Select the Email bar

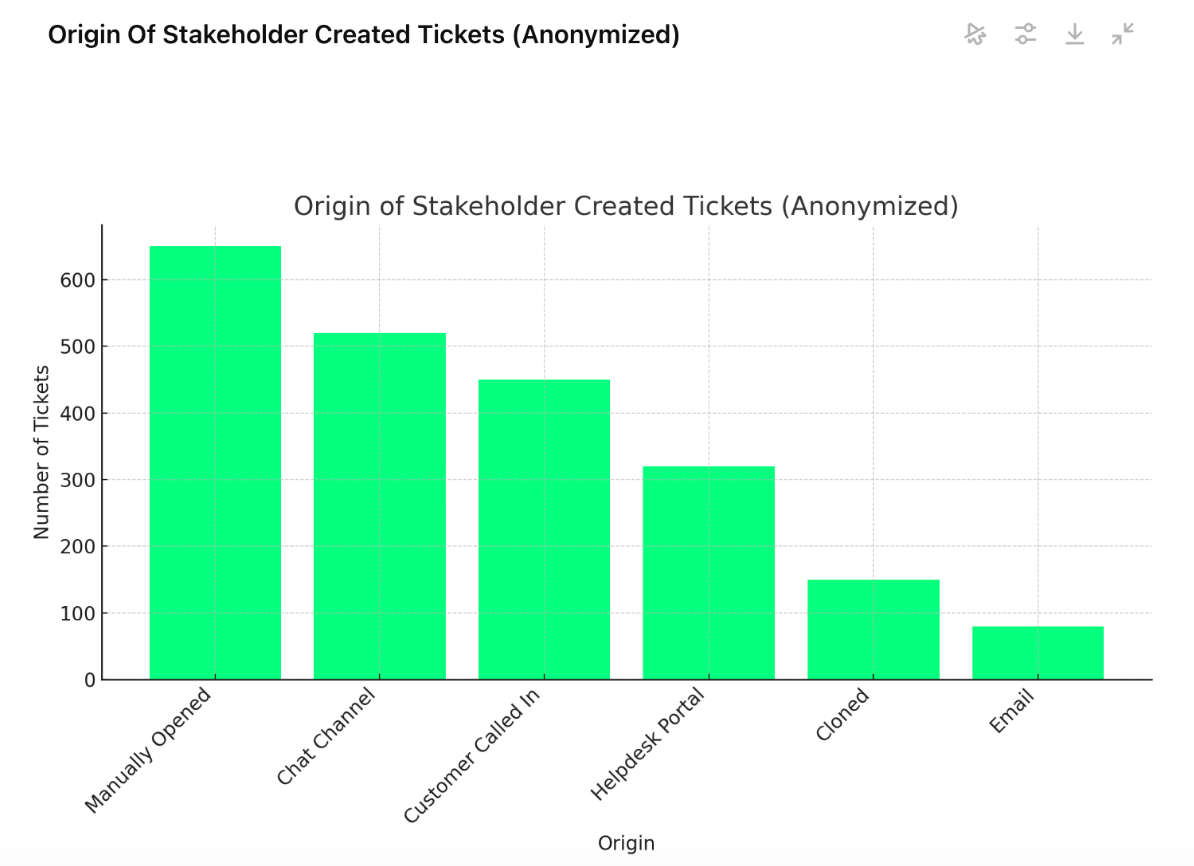(1037, 653)
